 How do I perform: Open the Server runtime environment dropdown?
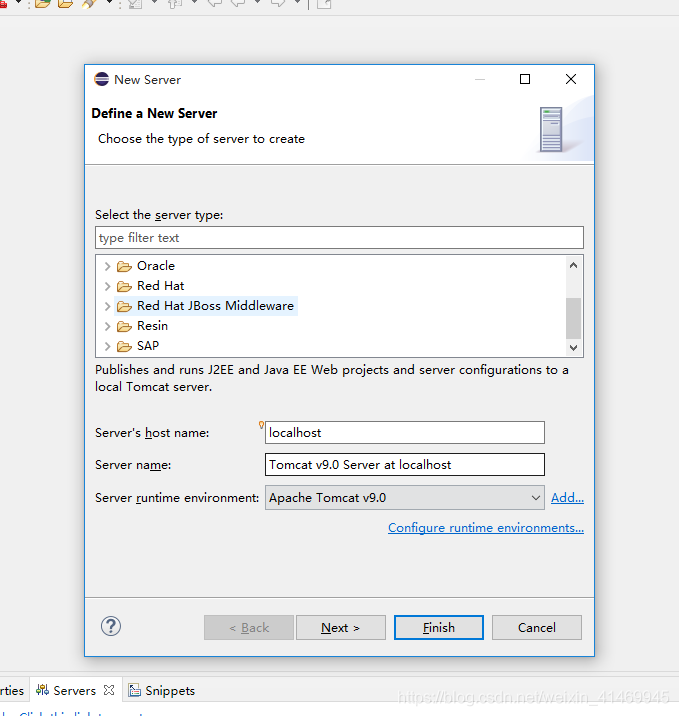[405, 498]
